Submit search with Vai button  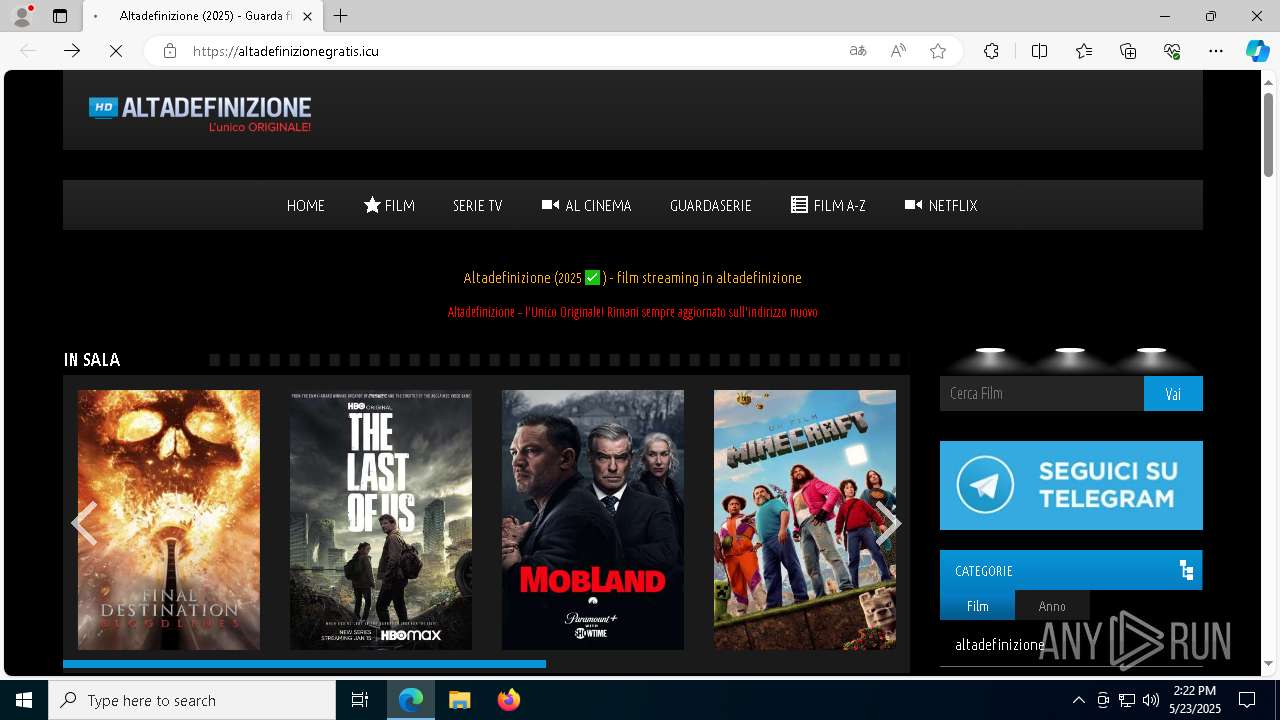(1173, 393)
